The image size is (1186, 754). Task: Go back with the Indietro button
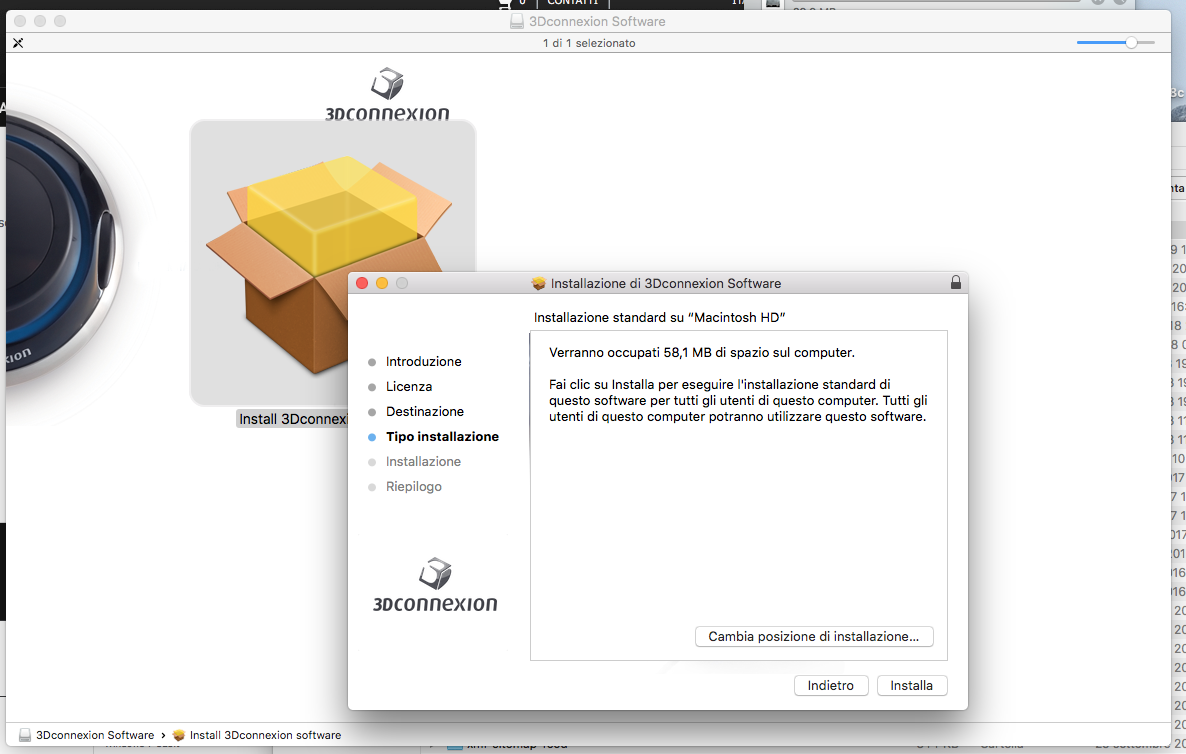pyautogui.click(x=831, y=685)
